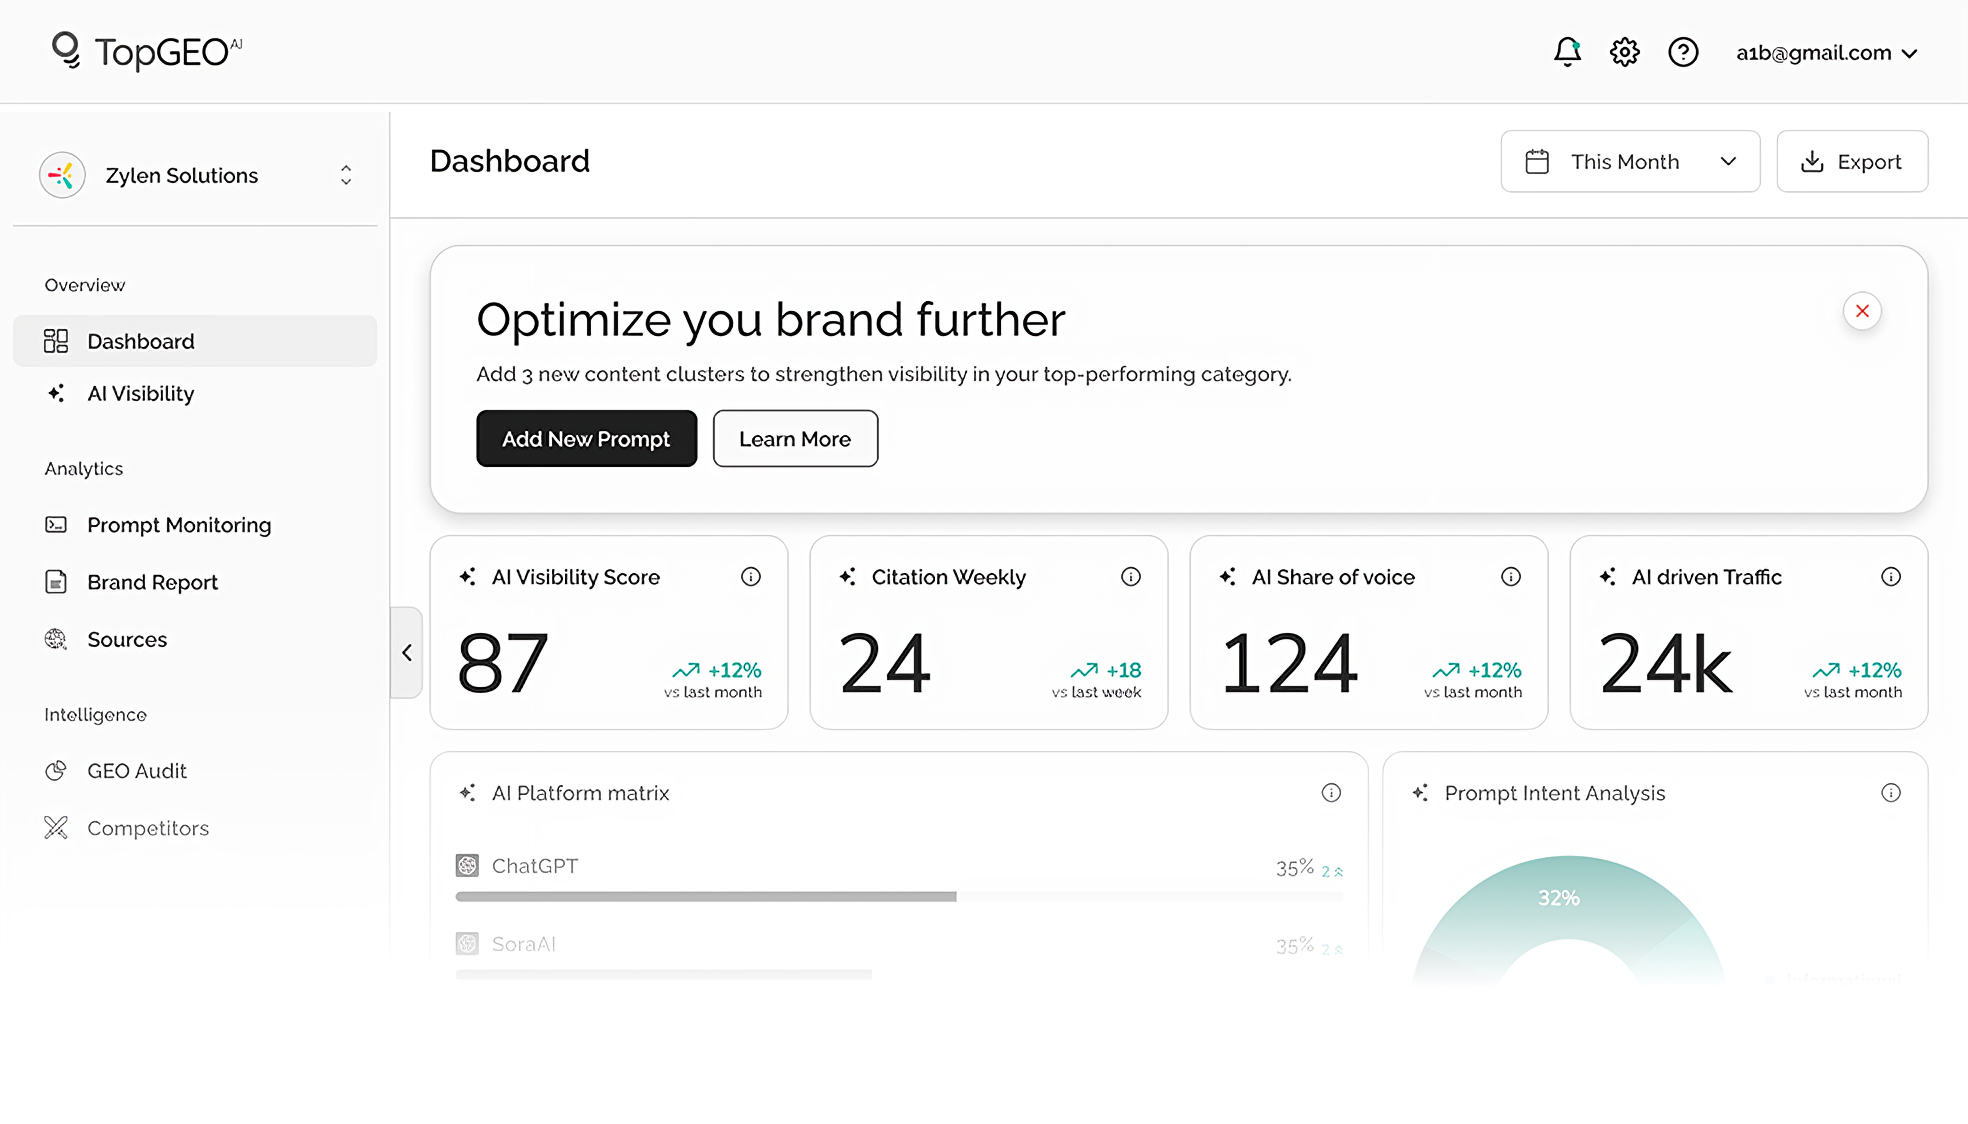The width and height of the screenshot is (1968, 1124).
Task: Open the notifications bell icon
Action: tap(1567, 52)
